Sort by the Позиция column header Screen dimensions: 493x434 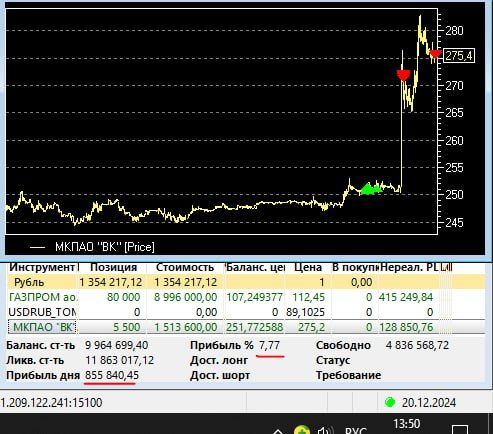tap(113, 267)
